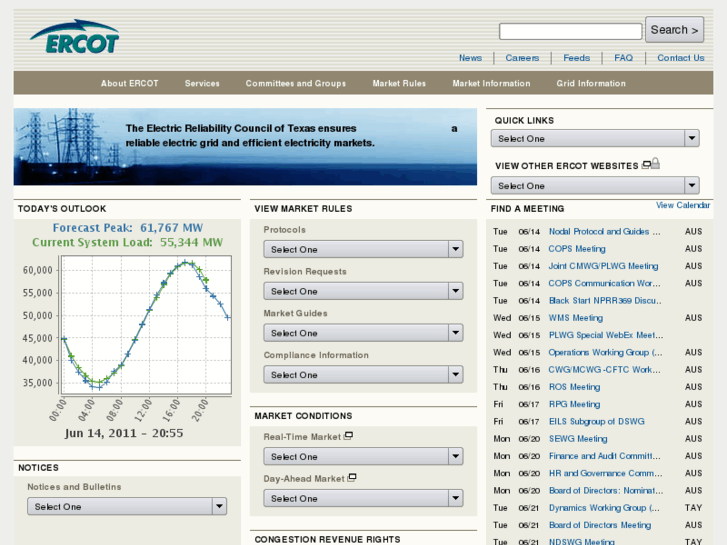Open the Feeds link
This screenshot has height=545, width=727.
[x=576, y=58]
